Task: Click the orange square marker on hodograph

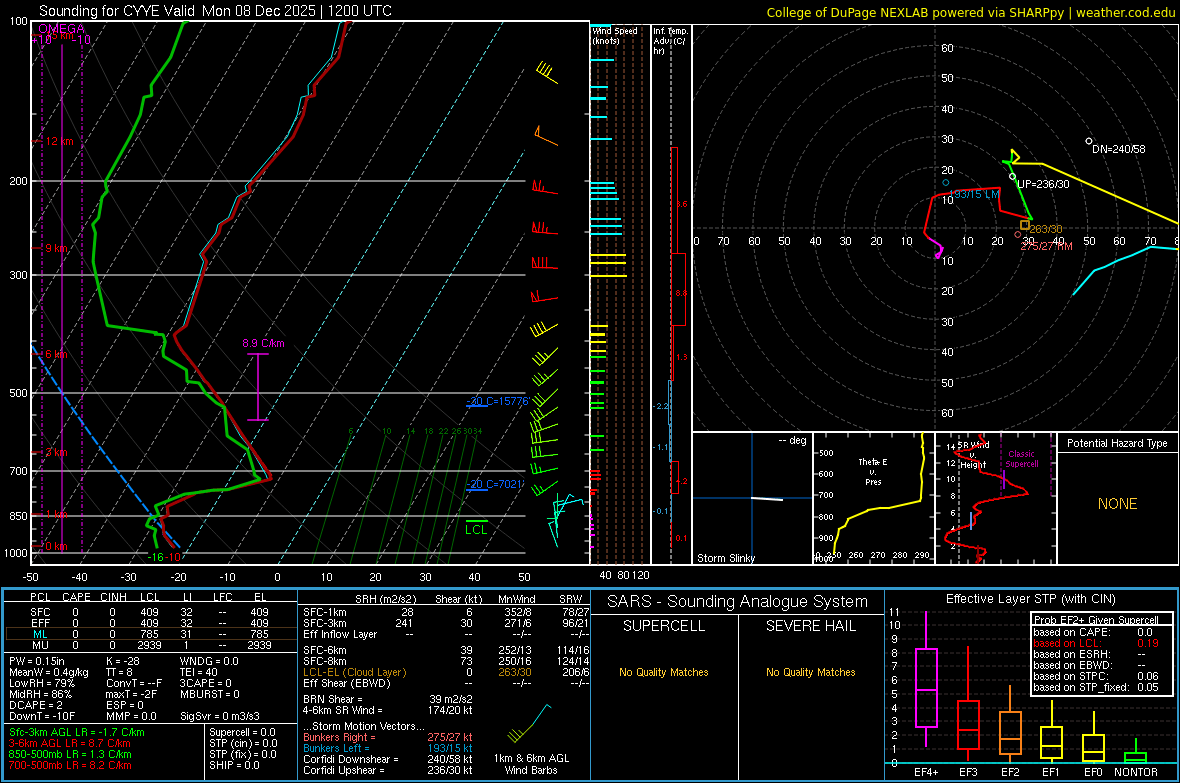Action: 1024,225
